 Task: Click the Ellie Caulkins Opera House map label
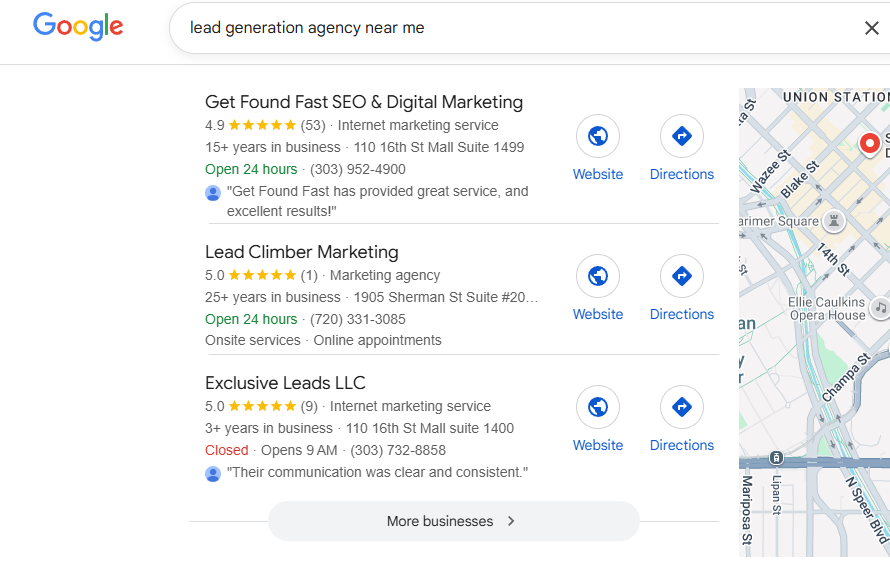tap(826, 308)
